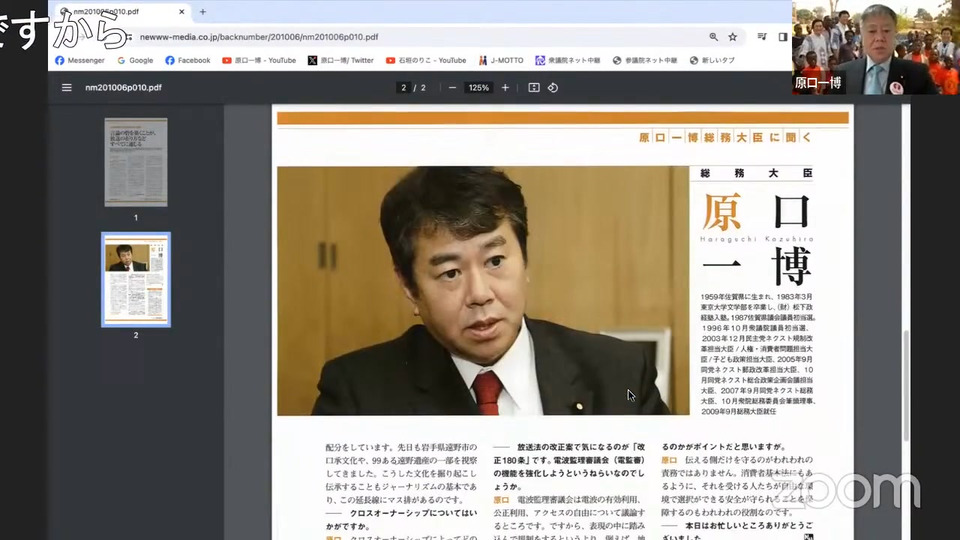Open the address bar zoom magnifier icon
960x540 pixels.
click(713, 37)
